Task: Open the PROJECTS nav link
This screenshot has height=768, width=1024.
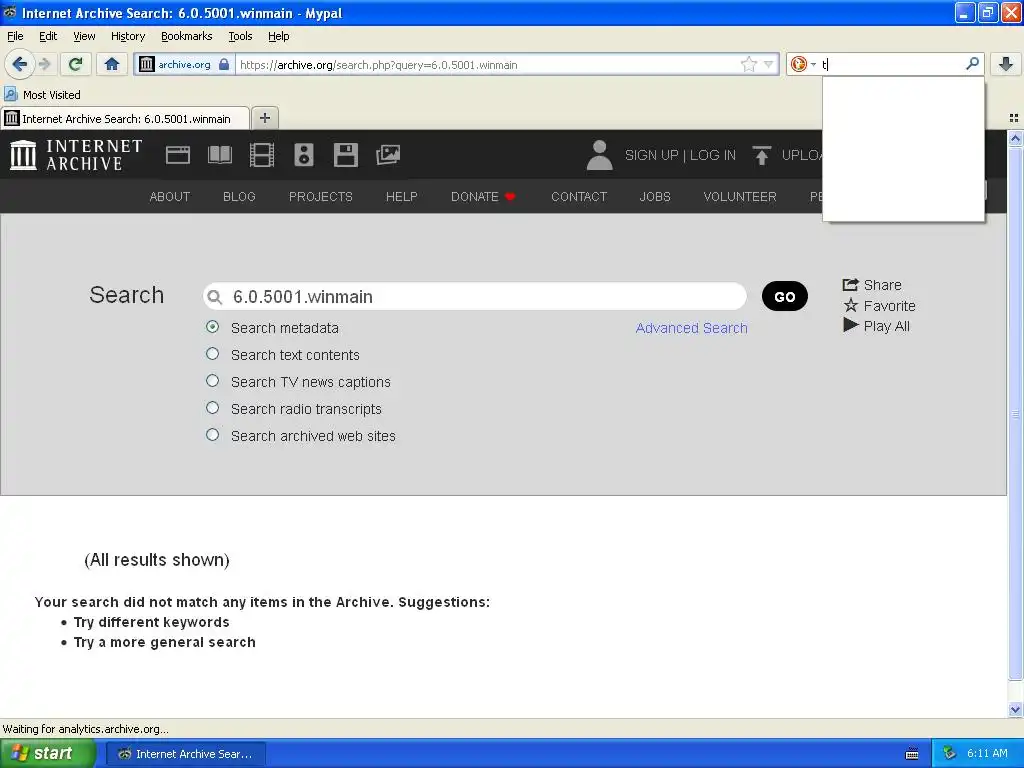Action: [321, 197]
